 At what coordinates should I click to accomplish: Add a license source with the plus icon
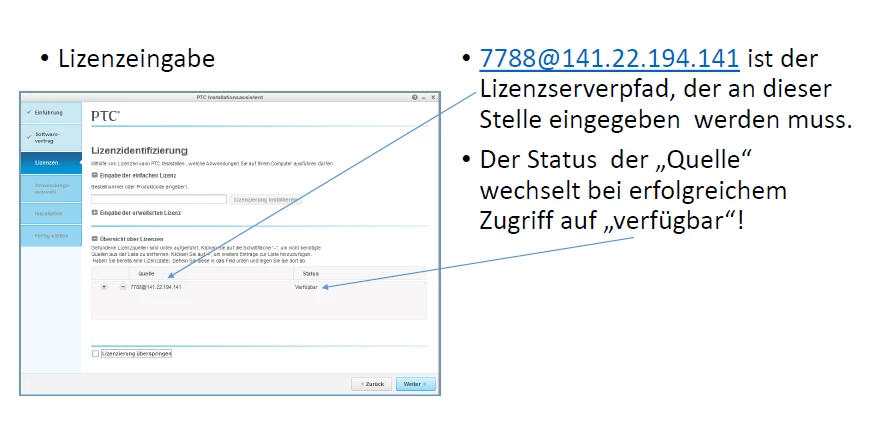[104, 287]
